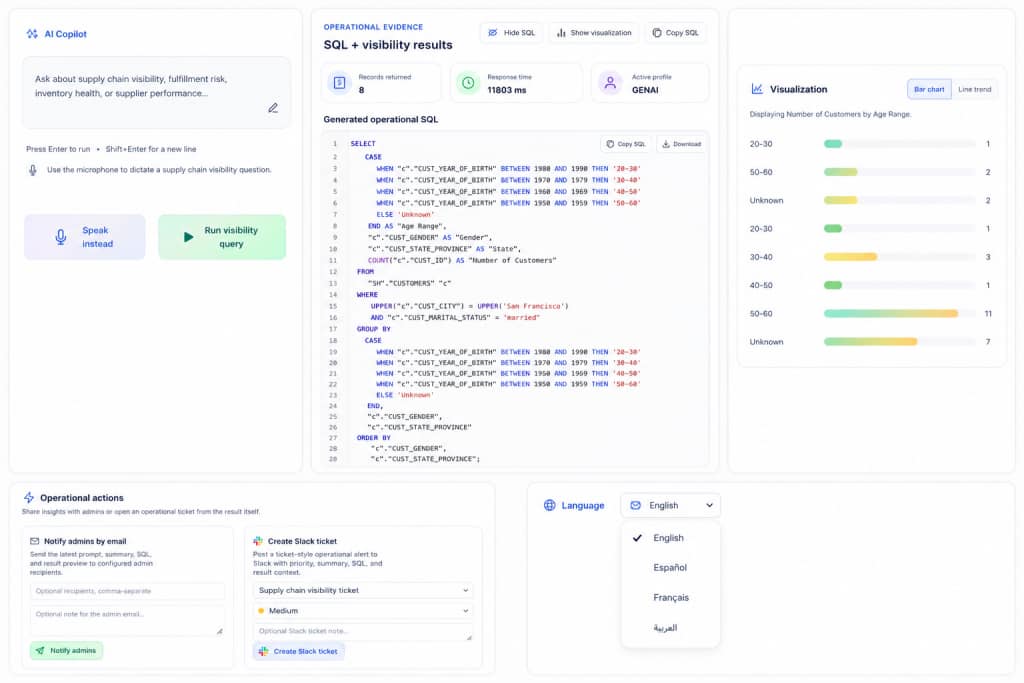Click the 'San Francisco' string in the SQL
The height and width of the screenshot is (683, 1024).
534,306
